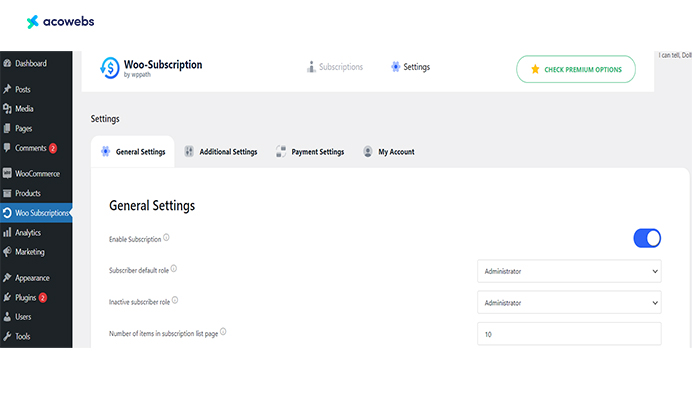This screenshot has height=399, width=692.
Task: Open the Pages menu item
Action: pyautogui.click(x=36, y=128)
